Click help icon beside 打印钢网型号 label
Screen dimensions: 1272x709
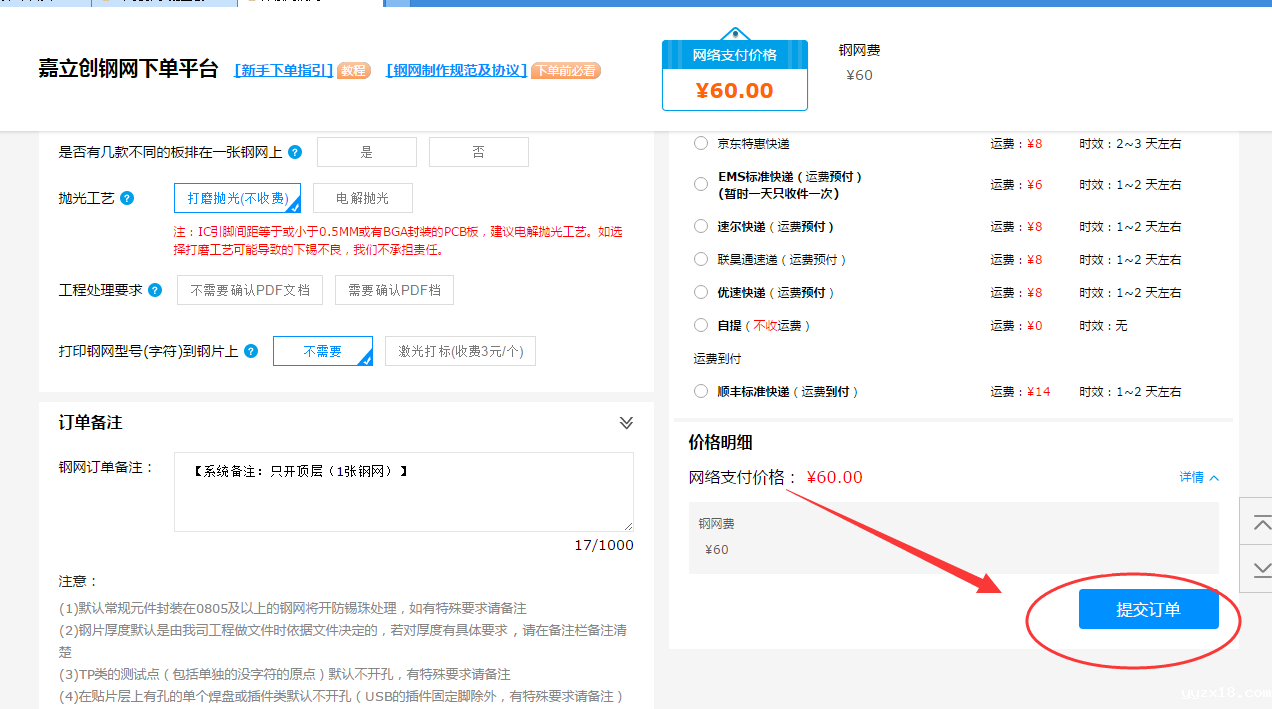click(x=251, y=351)
